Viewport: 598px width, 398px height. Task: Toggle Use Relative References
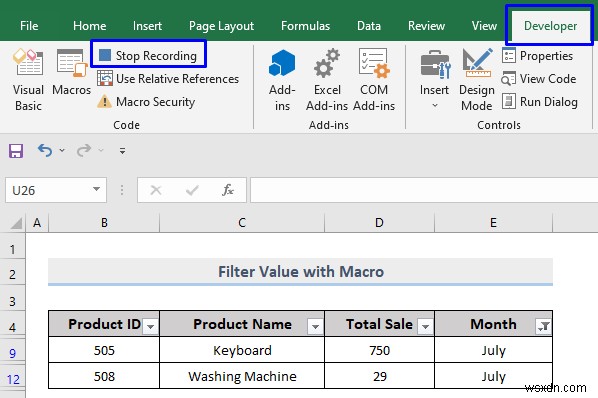pos(168,79)
